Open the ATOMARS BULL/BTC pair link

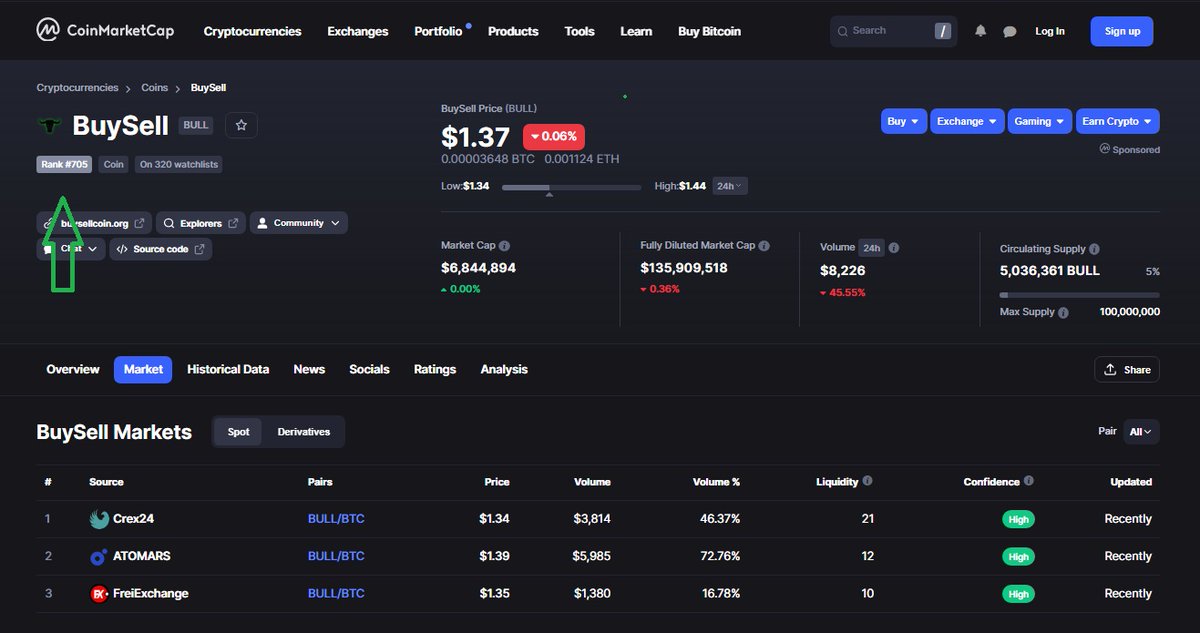336,556
